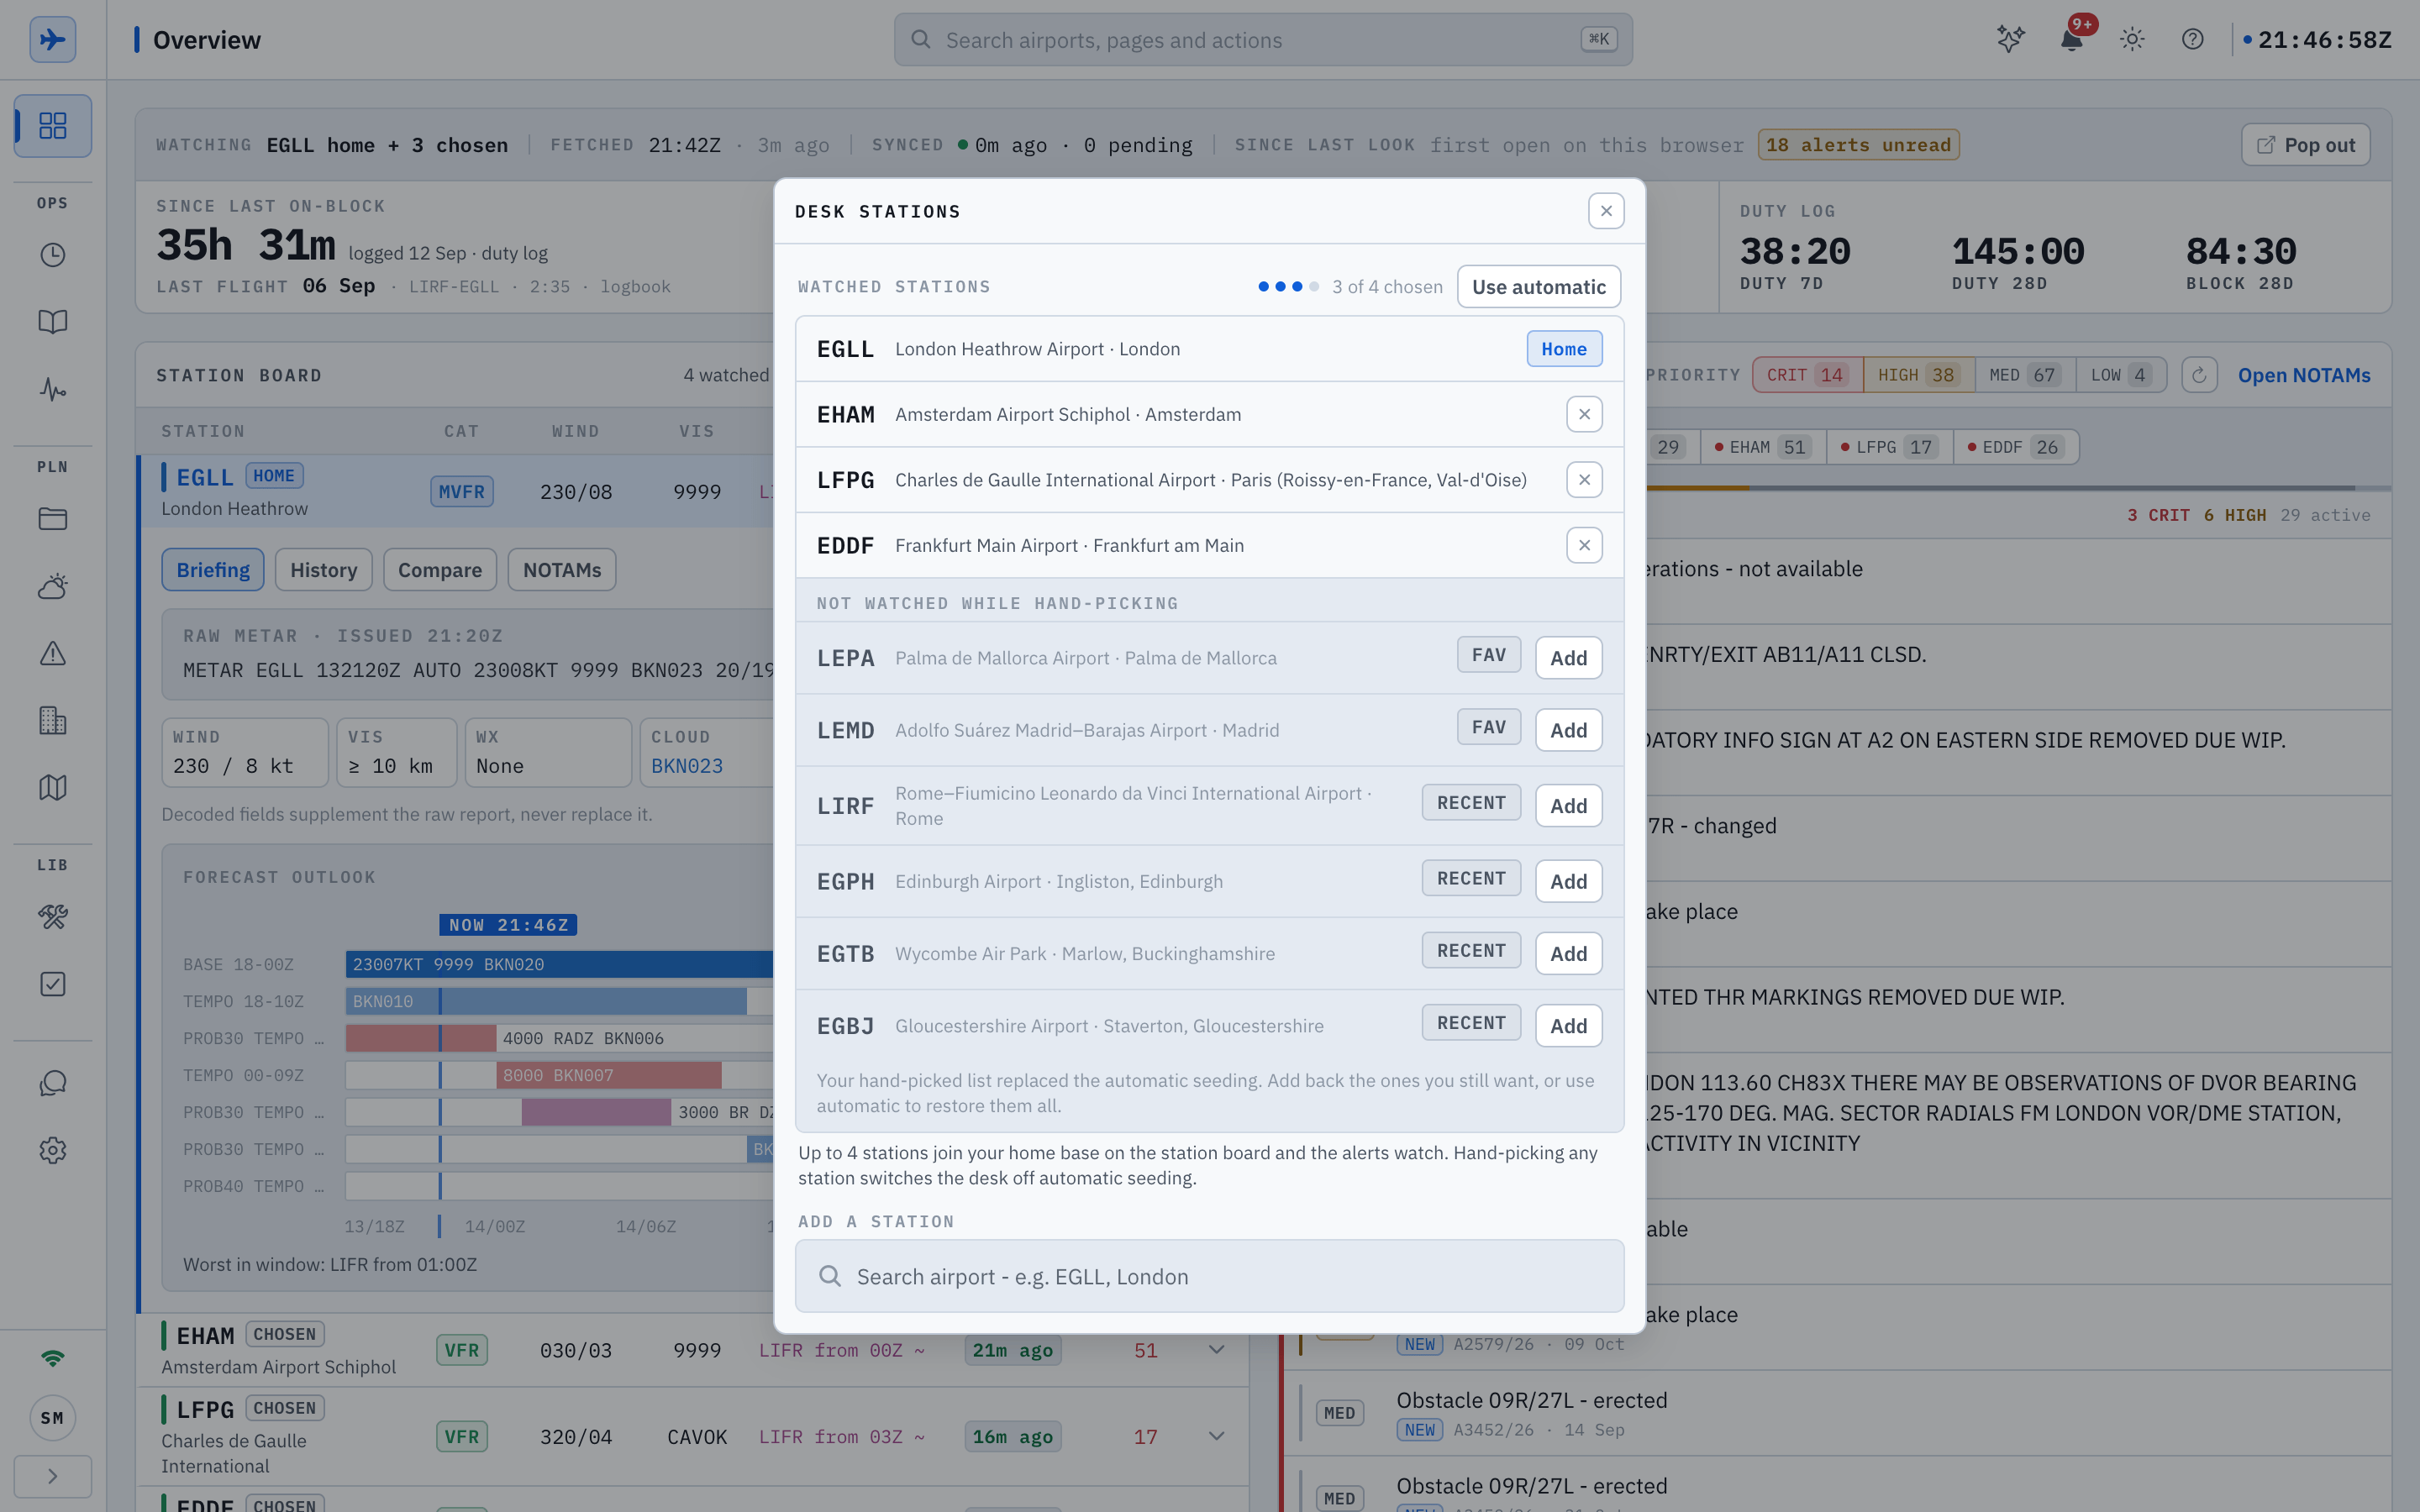Add EGPH Edinburgh station
The height and width of the screenshot is (1512, 2420).
(1568, 881)
